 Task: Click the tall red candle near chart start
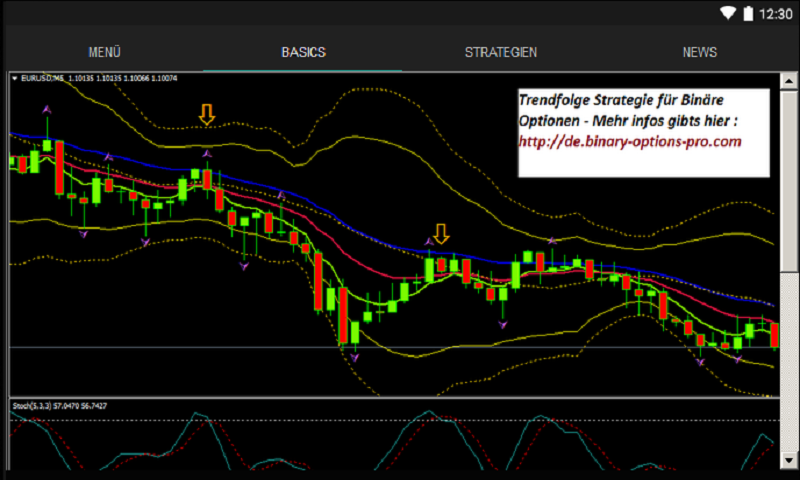59,165
